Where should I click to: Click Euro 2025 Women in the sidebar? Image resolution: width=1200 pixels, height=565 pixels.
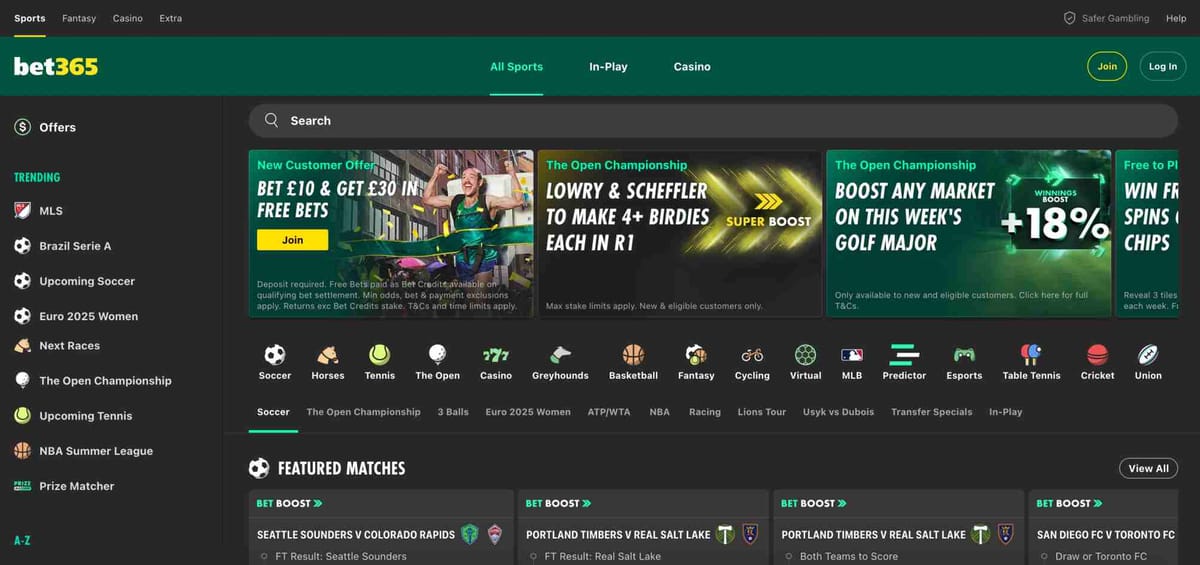coord(89,316)
